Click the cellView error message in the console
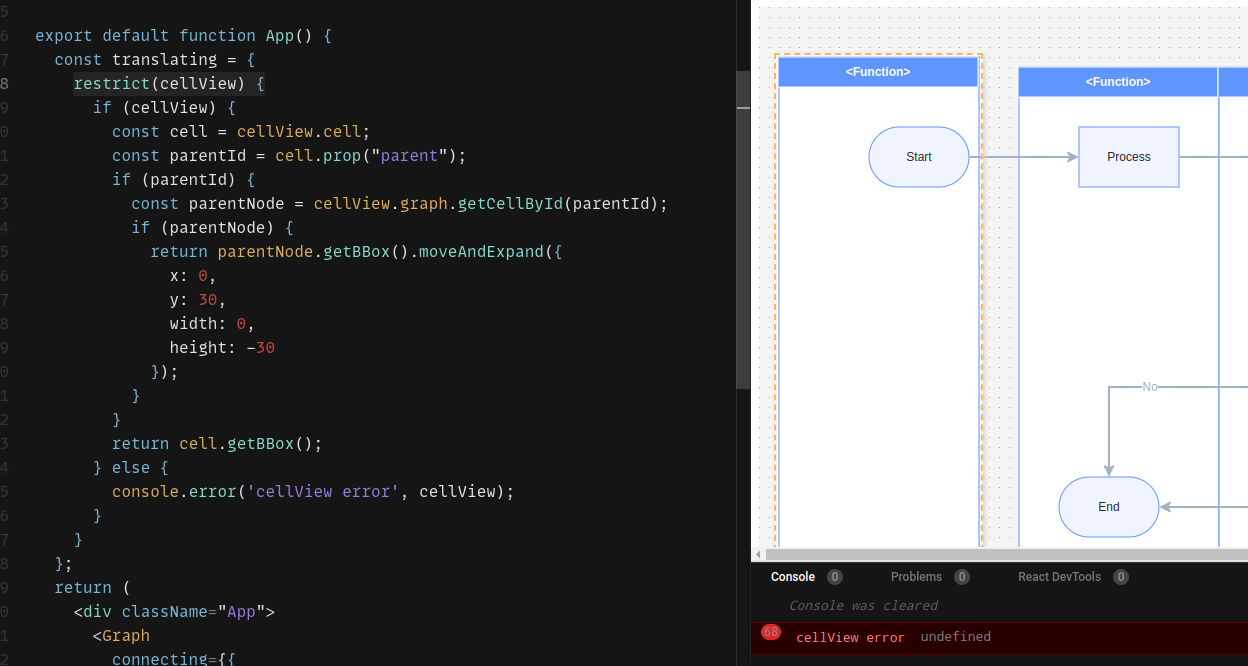1248x666 pixels. (x=851, y=637)
